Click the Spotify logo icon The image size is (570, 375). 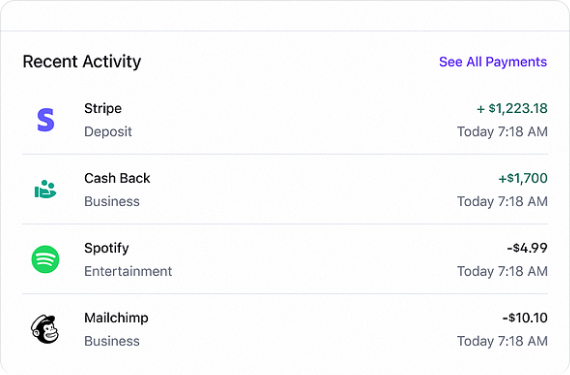tap(45, 259)
